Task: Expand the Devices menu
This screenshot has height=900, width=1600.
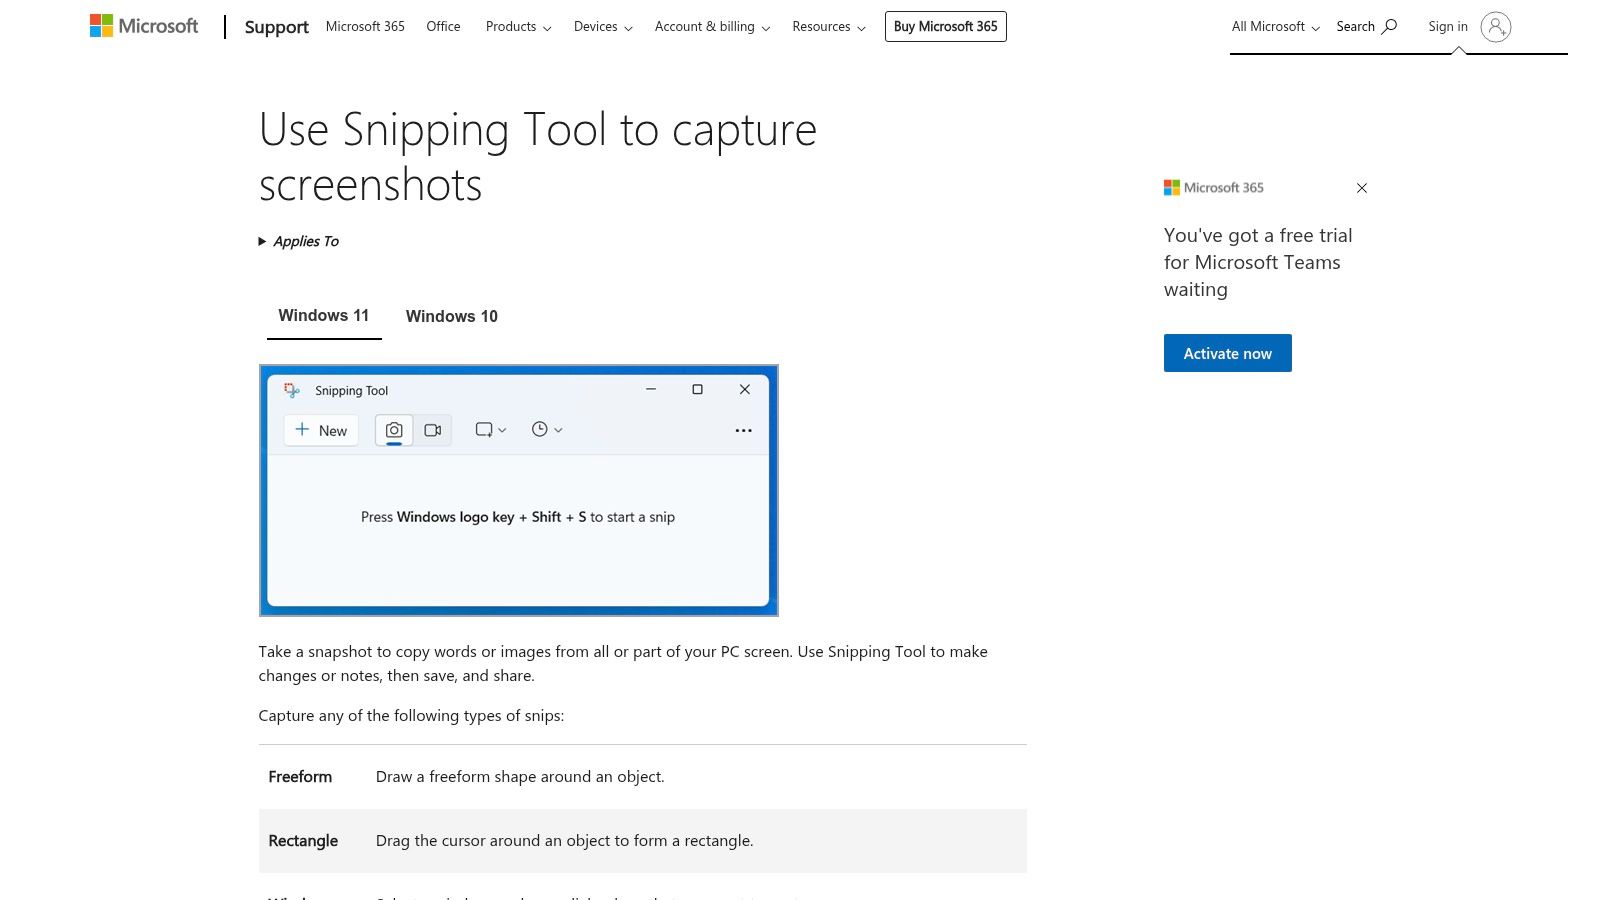Action: coord(602,27)
